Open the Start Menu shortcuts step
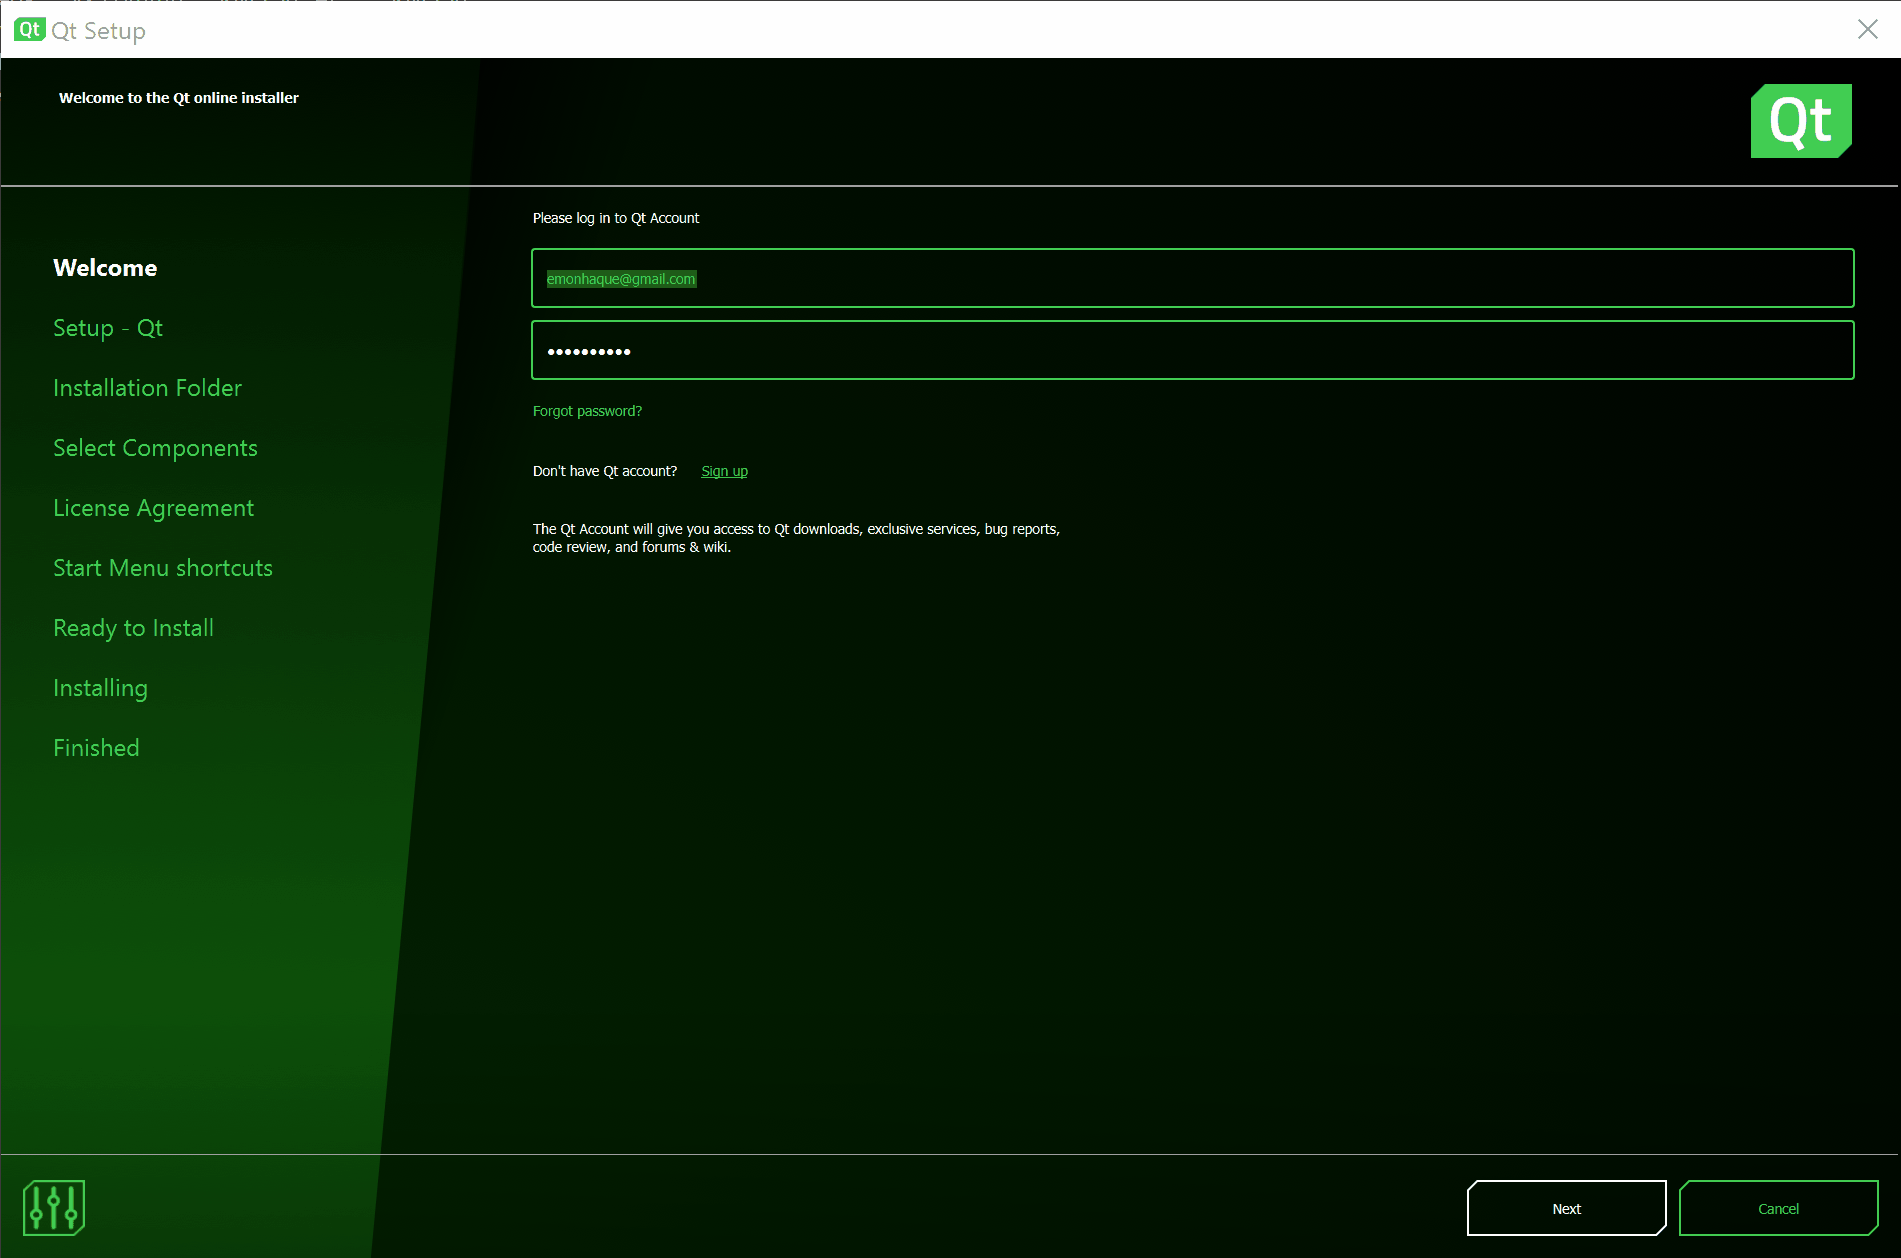Viewport: 1901px width, 1258px height. [163, 567]
